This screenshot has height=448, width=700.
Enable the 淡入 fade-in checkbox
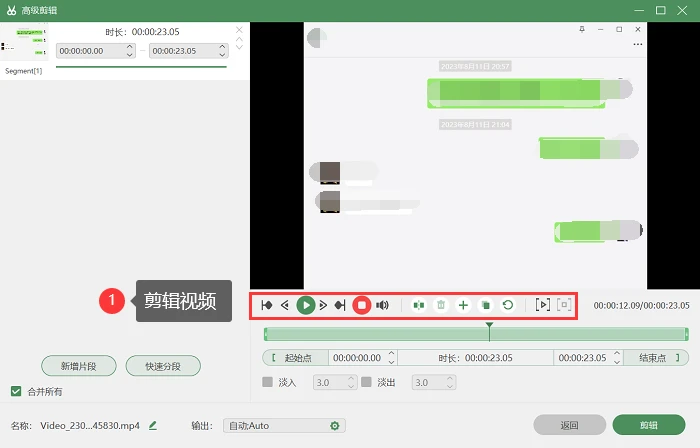(267, 382)
